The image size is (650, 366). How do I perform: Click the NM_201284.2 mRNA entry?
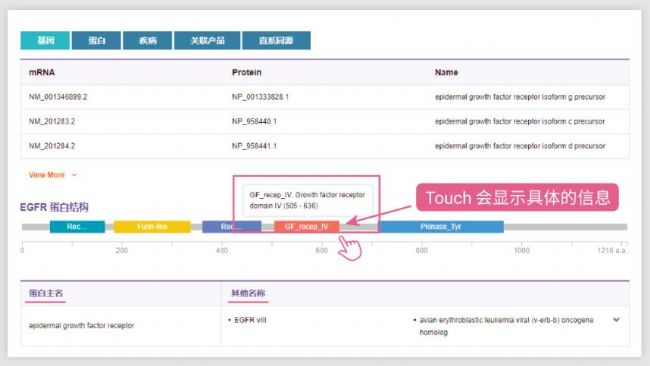click(x=52, y=146)
